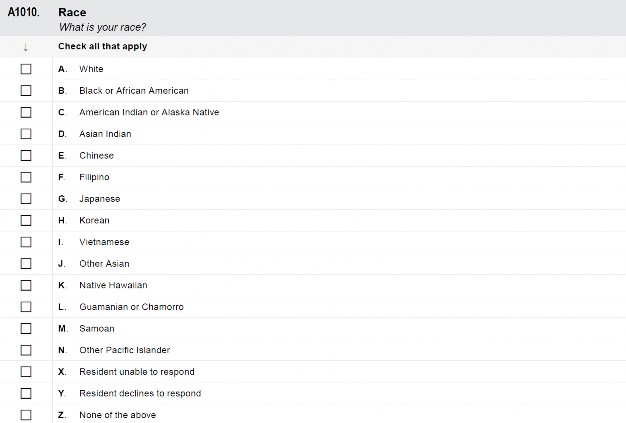The image size is (626, 423).
Task: Select the Japanese checkbox
Action: pos(26,198)
